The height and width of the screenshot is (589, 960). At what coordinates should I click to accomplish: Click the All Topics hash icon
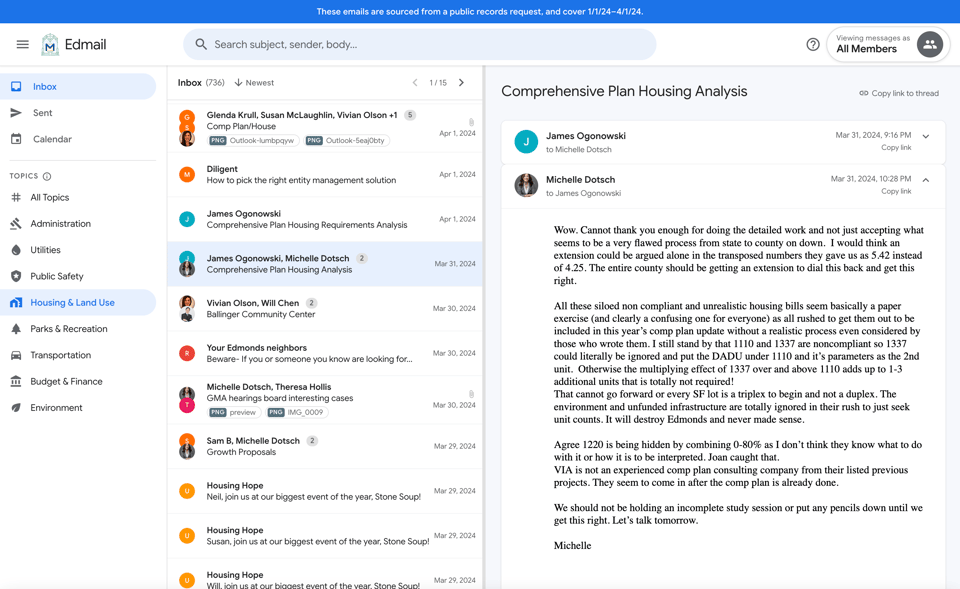click(x=14, y=197)
